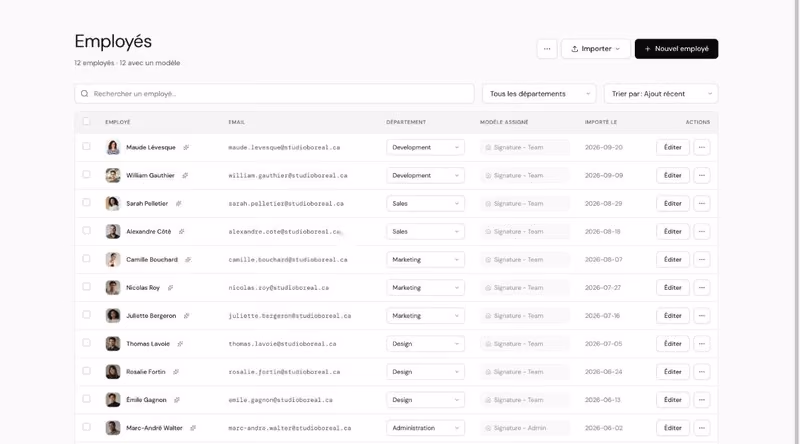Click email william.gauthier@studioboreal.ca
Screen dimensions: 800x444
pos(288,176)
